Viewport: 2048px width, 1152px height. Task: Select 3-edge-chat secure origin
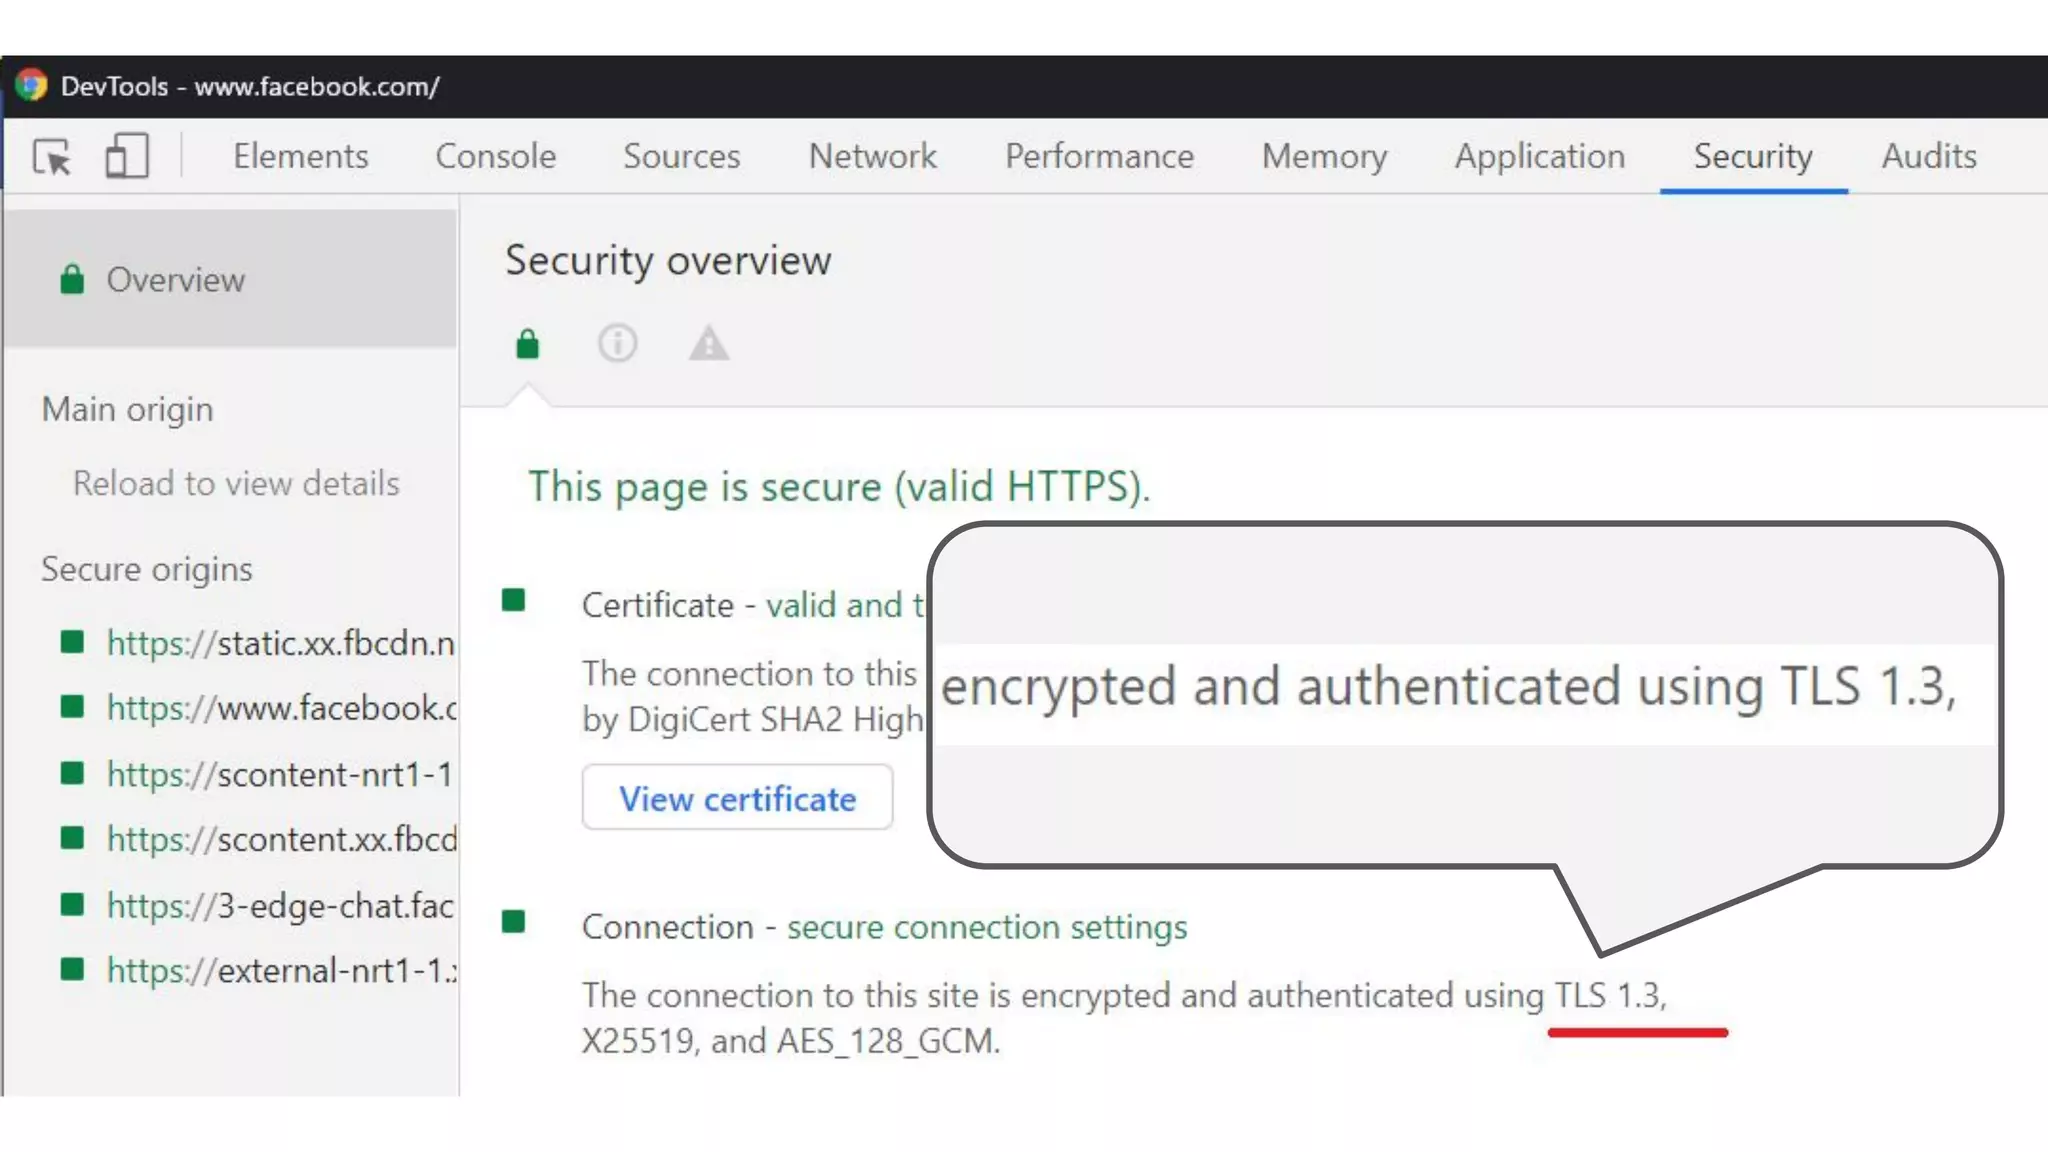tap(280, 906)
